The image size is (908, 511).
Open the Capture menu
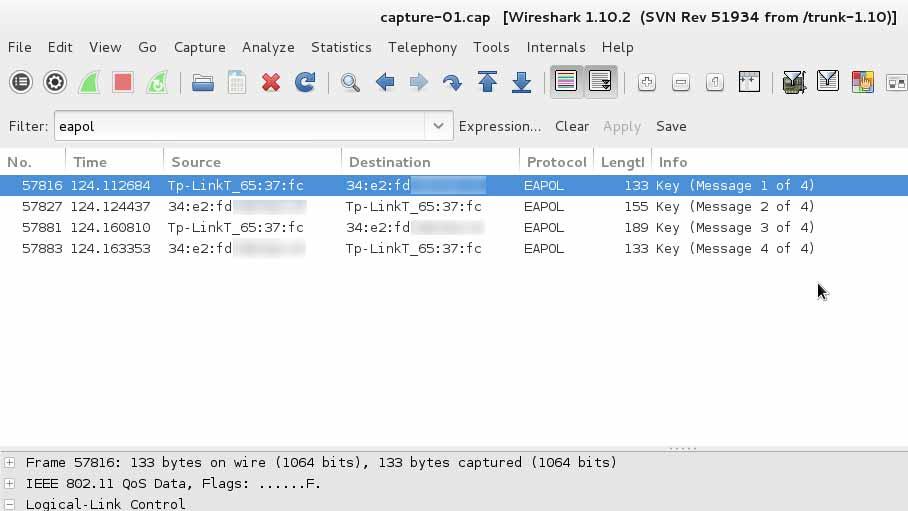200,48
